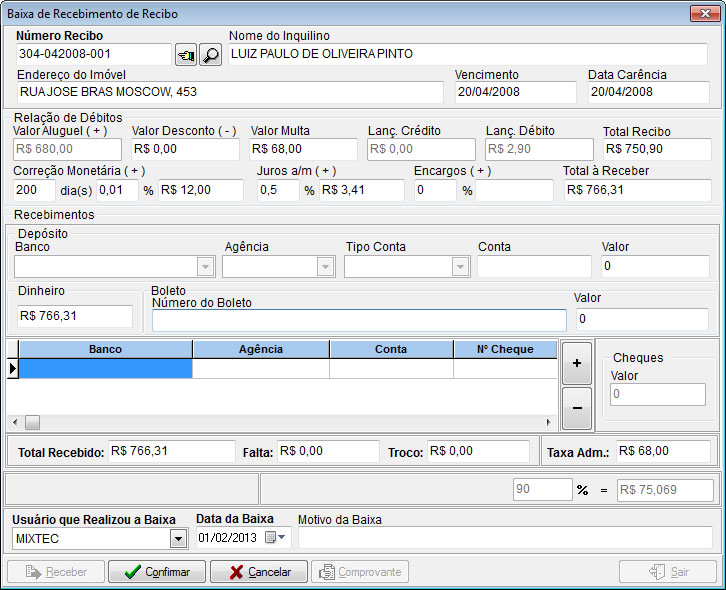Screen dimensions: 726x590
Task: Expand the Banco dropdown in Depósito
Action: point(206,266)
